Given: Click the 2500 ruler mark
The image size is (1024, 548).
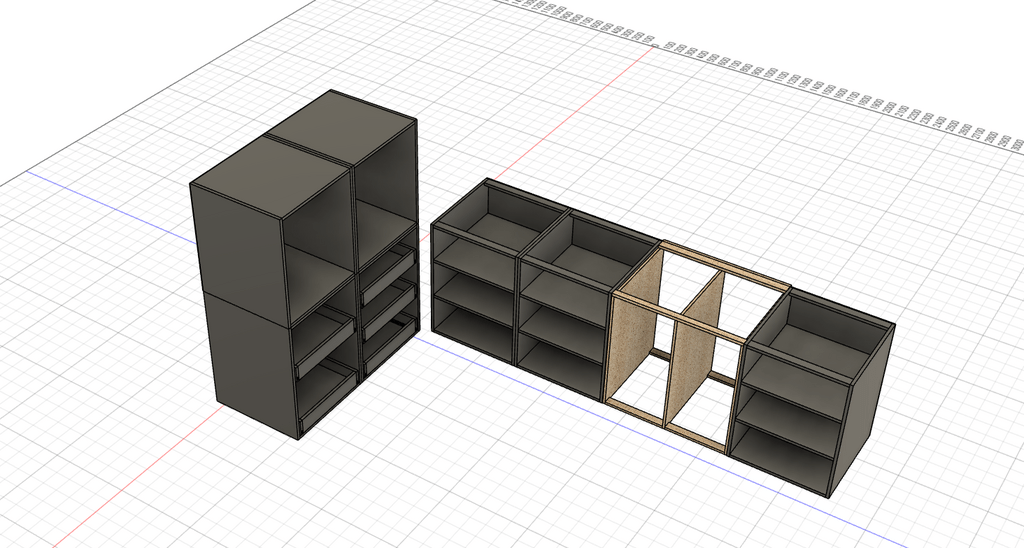Looking at the screenshot, I should [x=952, y=125].
